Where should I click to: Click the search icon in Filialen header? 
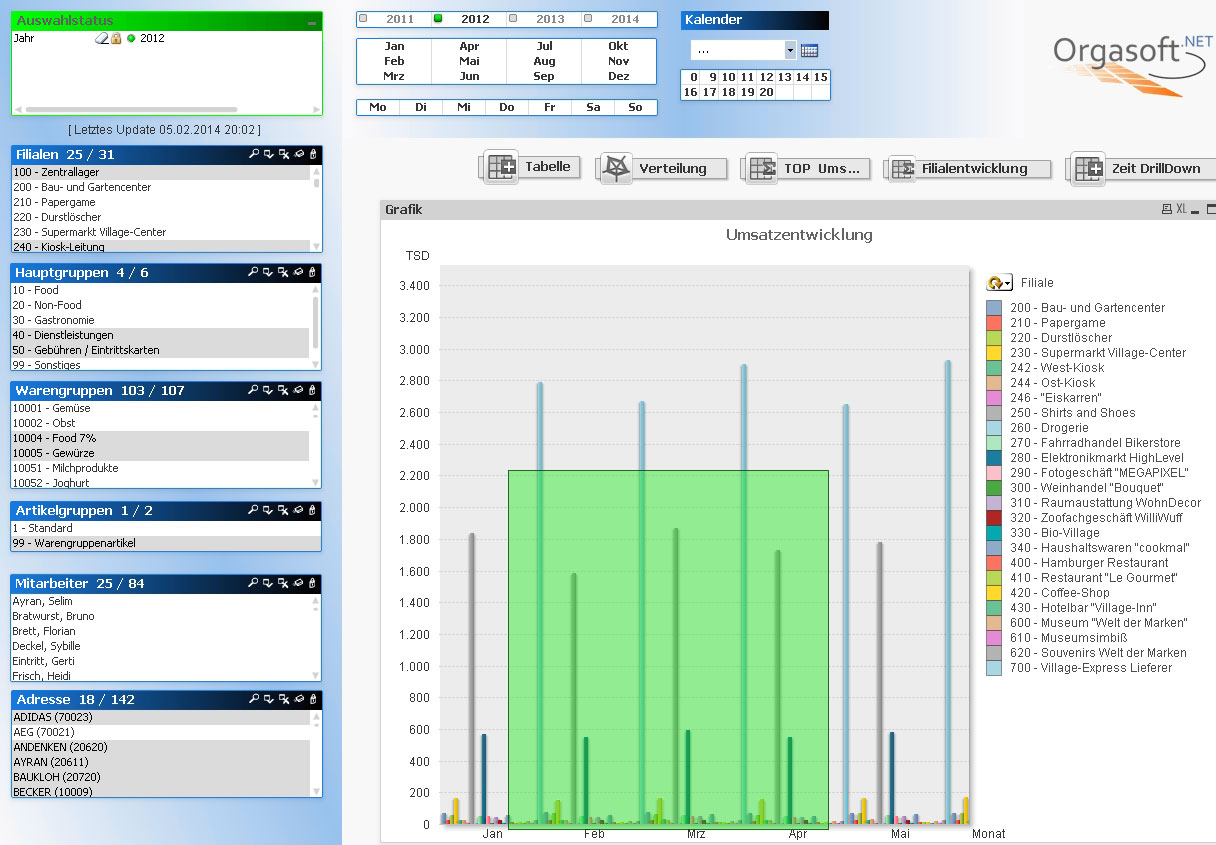point(254,155)
